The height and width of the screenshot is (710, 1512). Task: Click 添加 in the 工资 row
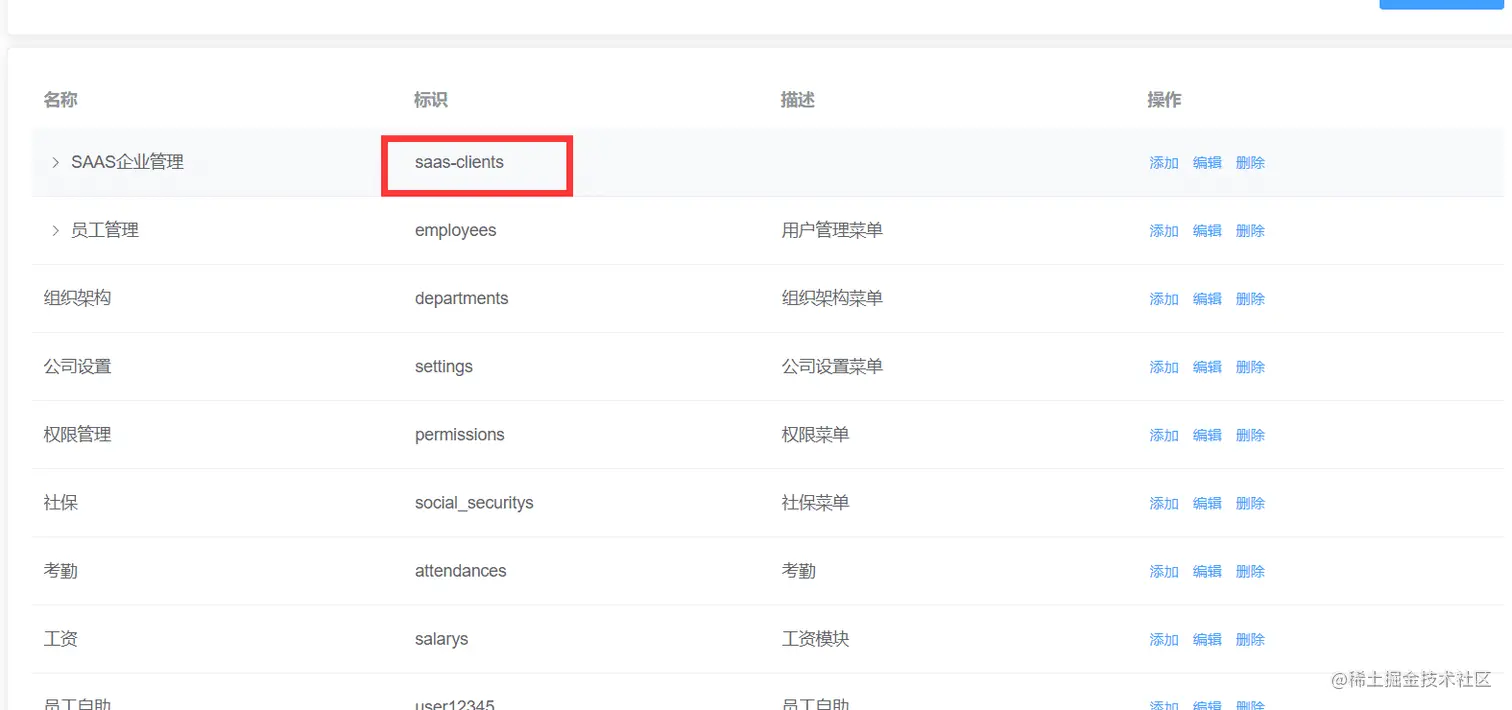tap(1164, 639)
